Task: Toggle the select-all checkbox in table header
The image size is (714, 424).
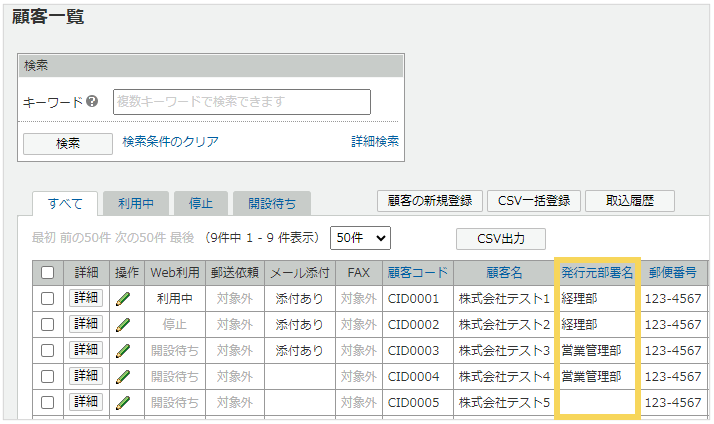Action: pyautogui.click(x=47, y=272)
